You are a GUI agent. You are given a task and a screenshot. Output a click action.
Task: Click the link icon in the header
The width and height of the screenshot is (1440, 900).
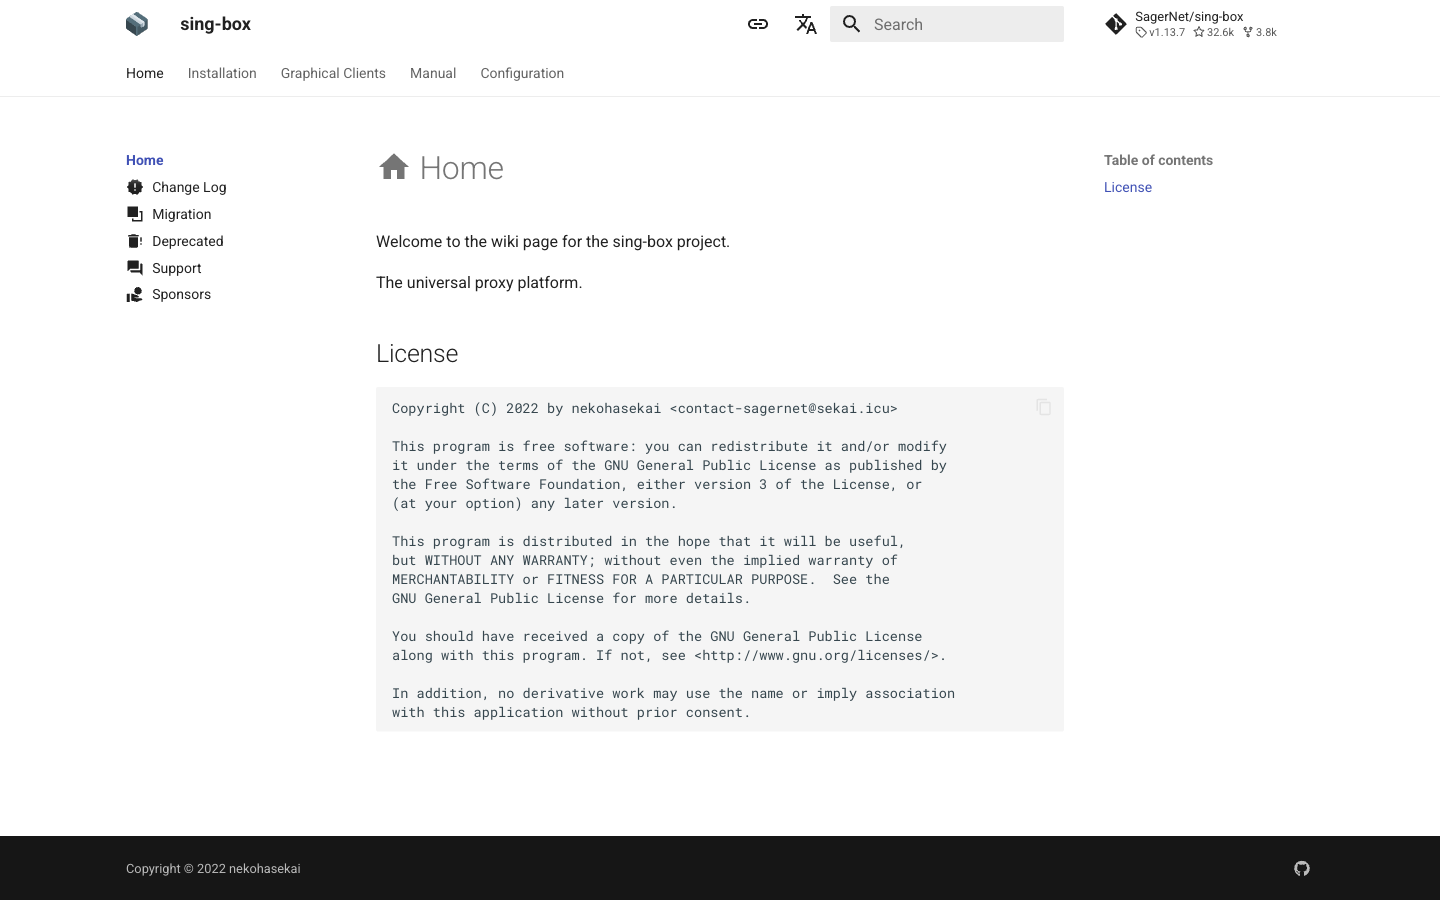758,24
